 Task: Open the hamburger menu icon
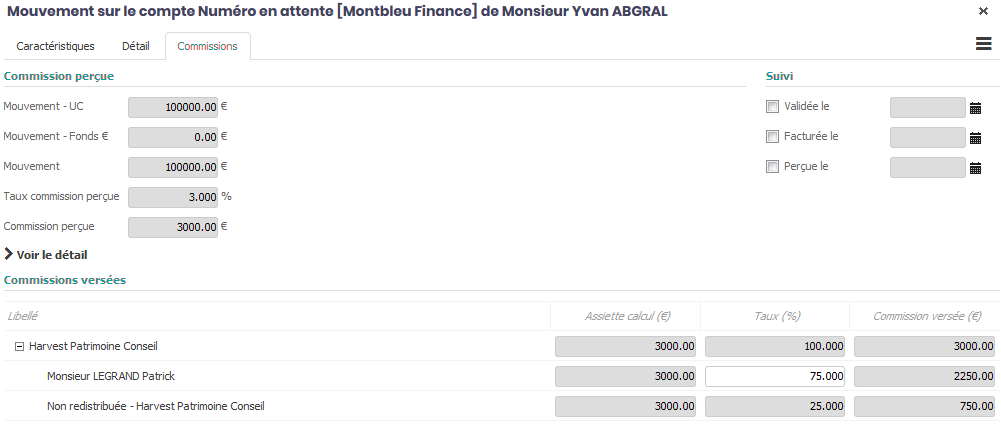[983, 44]
